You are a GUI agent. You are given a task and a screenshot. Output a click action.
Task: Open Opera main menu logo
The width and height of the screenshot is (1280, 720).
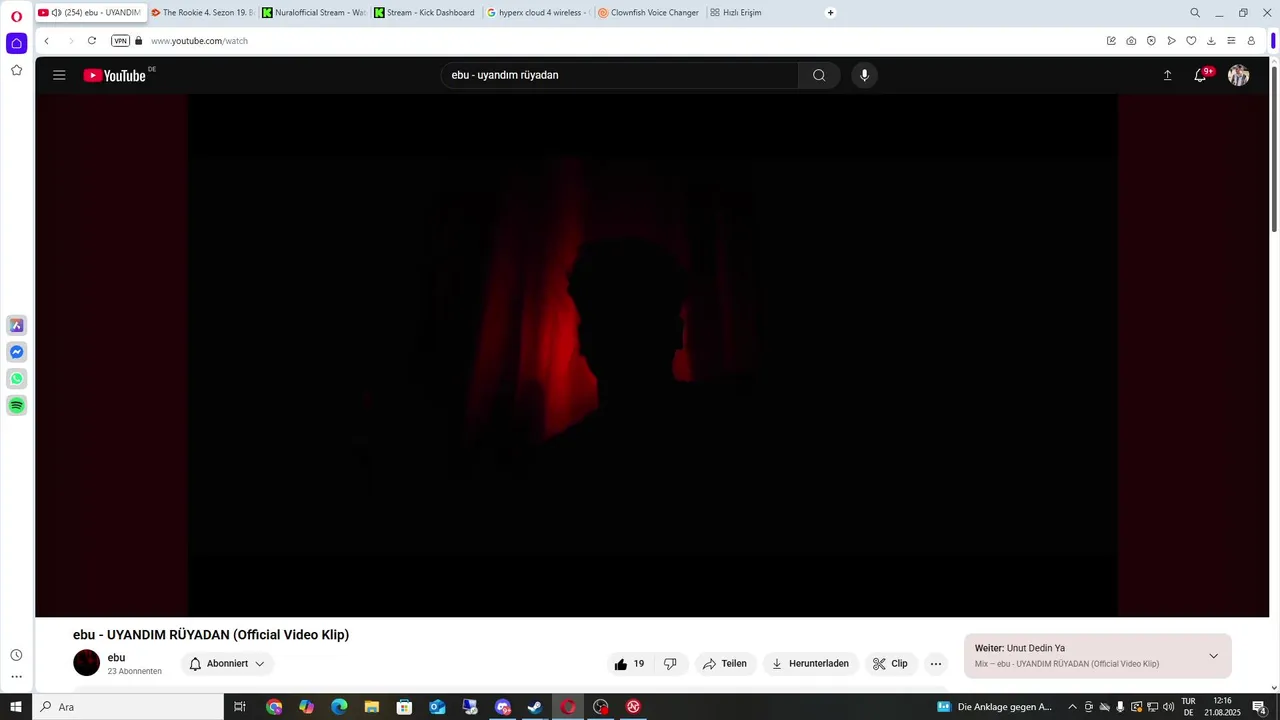coord(16,16)
